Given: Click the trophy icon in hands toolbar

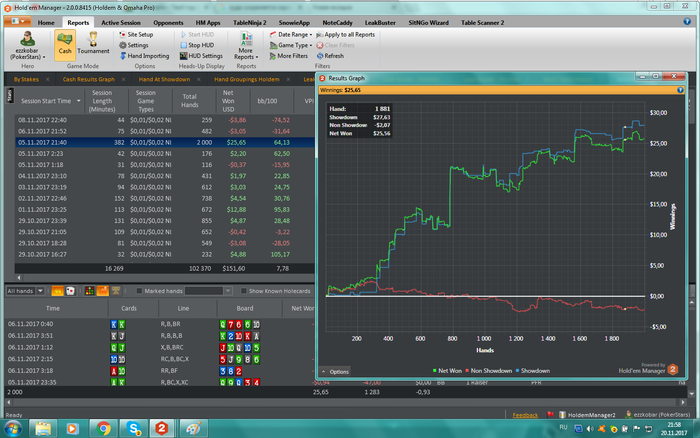Looking at the screenshot, I should pos(116,291).
